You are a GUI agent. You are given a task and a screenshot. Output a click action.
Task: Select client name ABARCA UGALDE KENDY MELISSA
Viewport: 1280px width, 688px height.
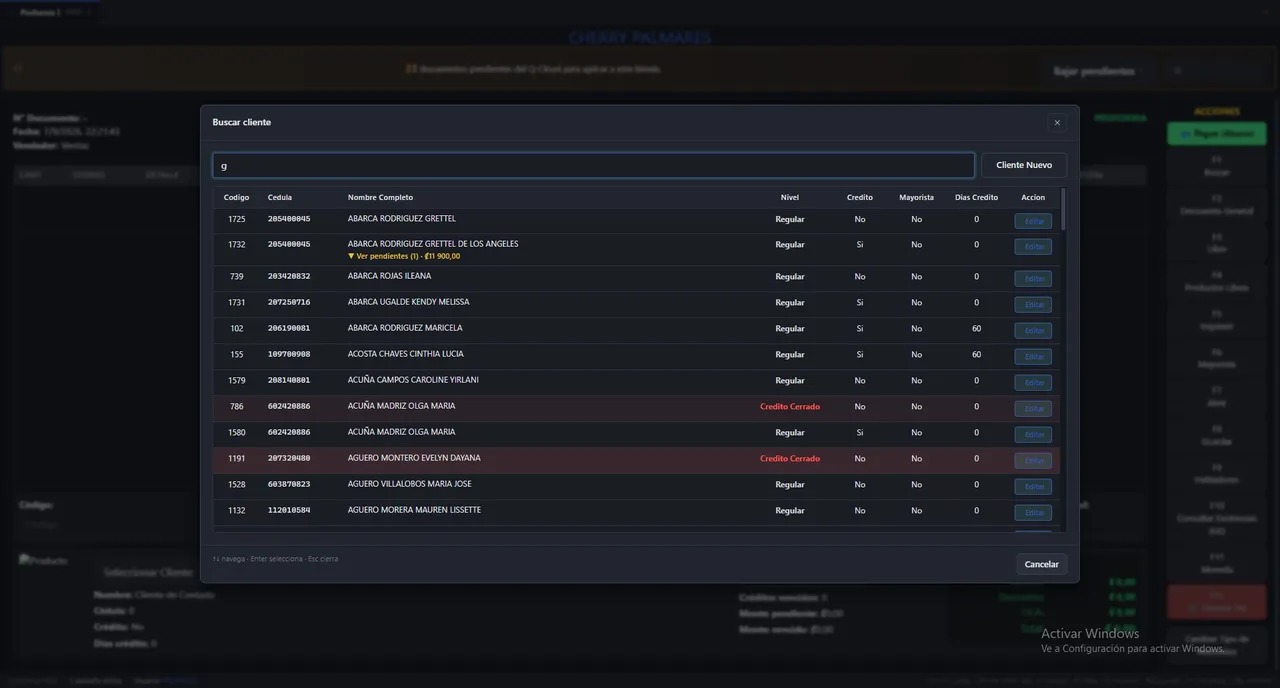tap(408, 302)
